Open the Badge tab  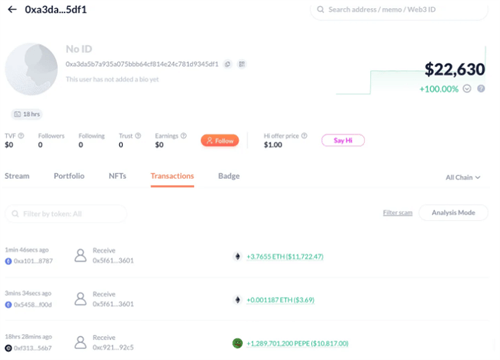tap(229, 176)
